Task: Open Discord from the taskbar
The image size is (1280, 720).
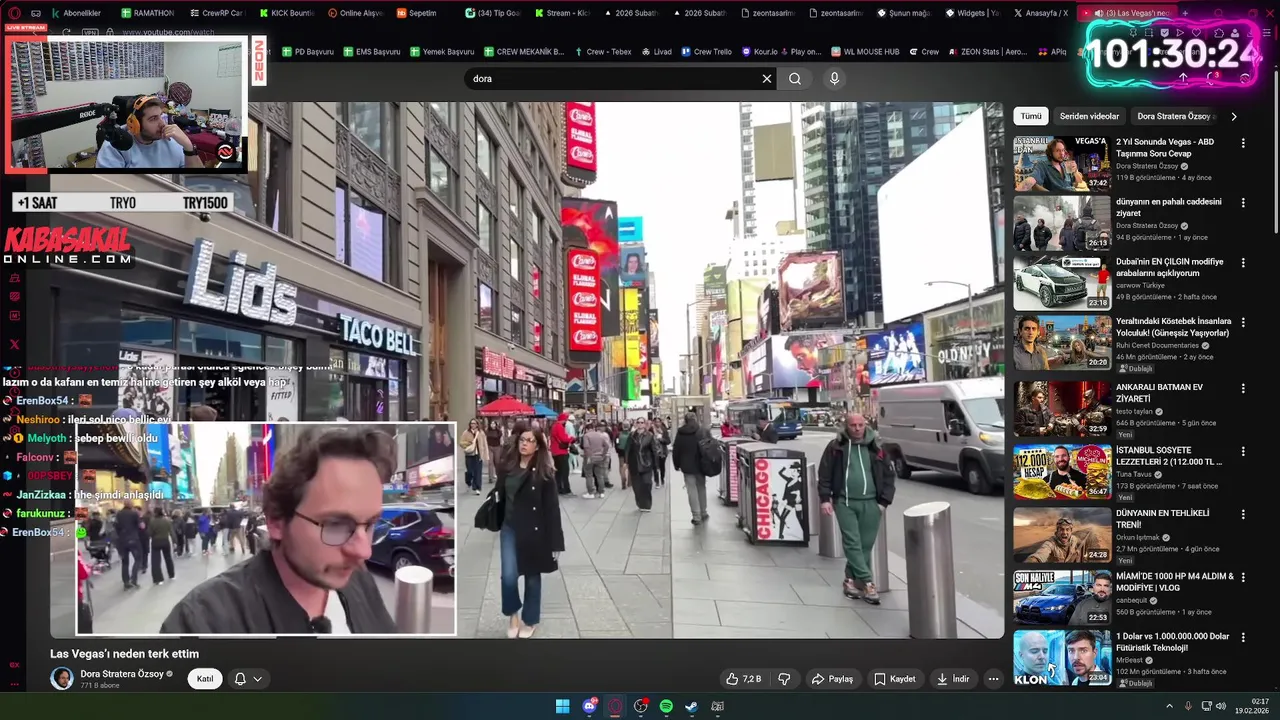Action: tap(589, 707)
